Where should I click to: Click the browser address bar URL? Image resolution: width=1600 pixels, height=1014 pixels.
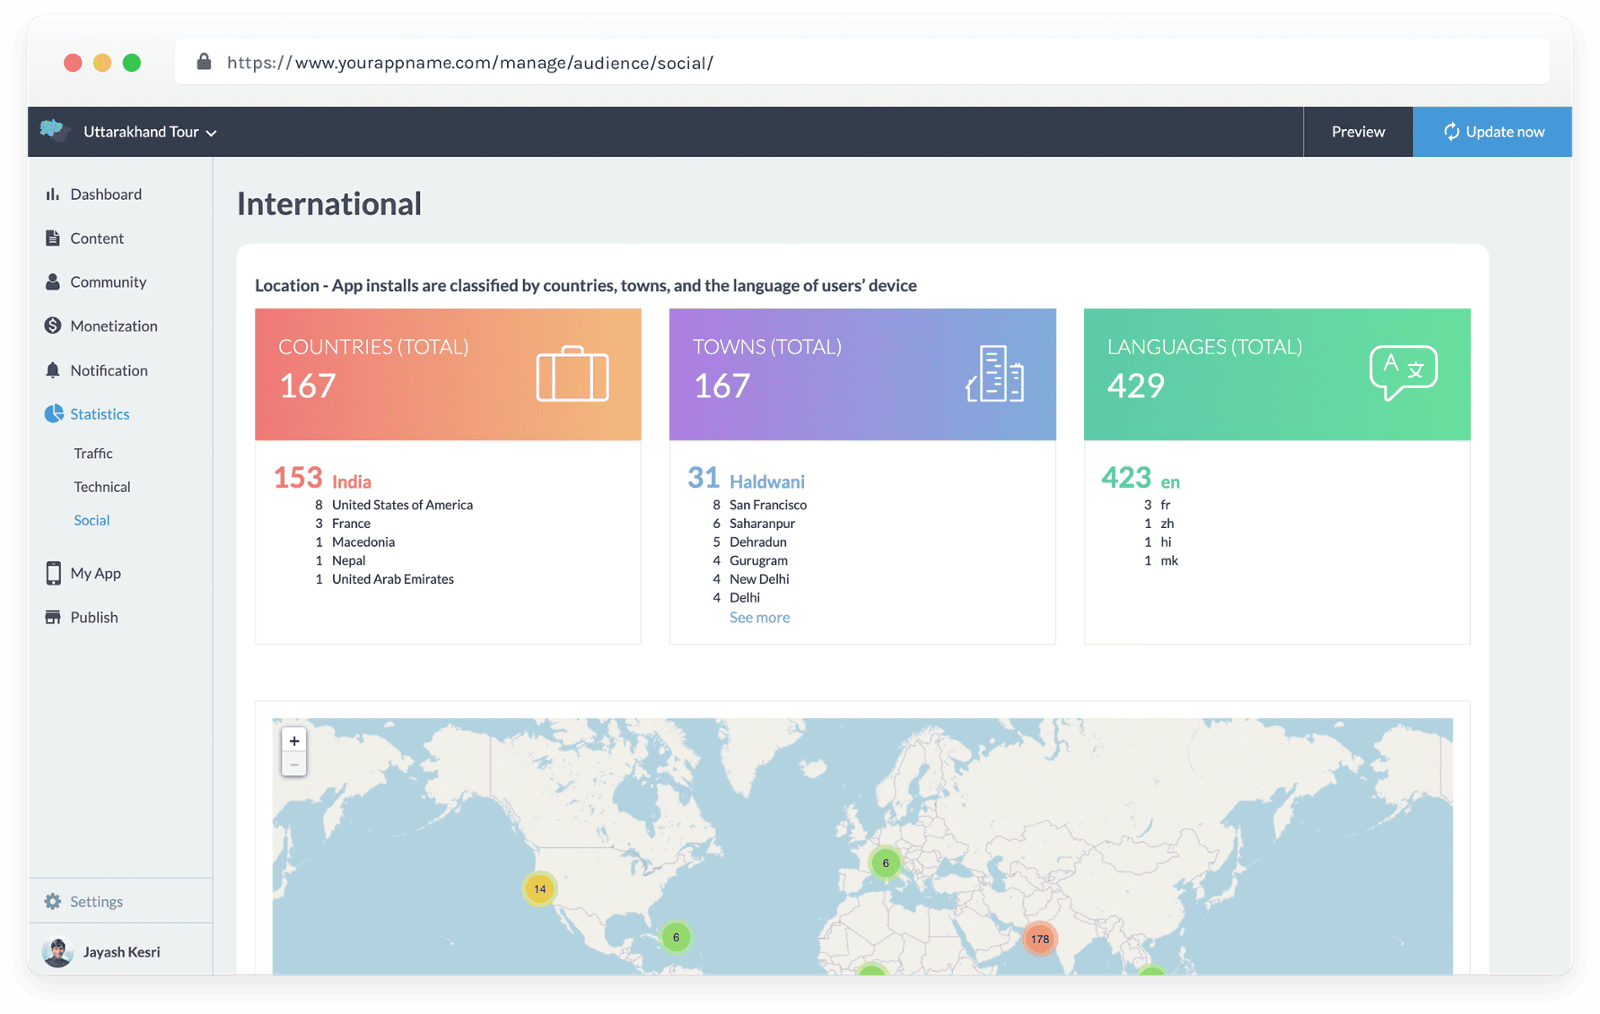470,63
